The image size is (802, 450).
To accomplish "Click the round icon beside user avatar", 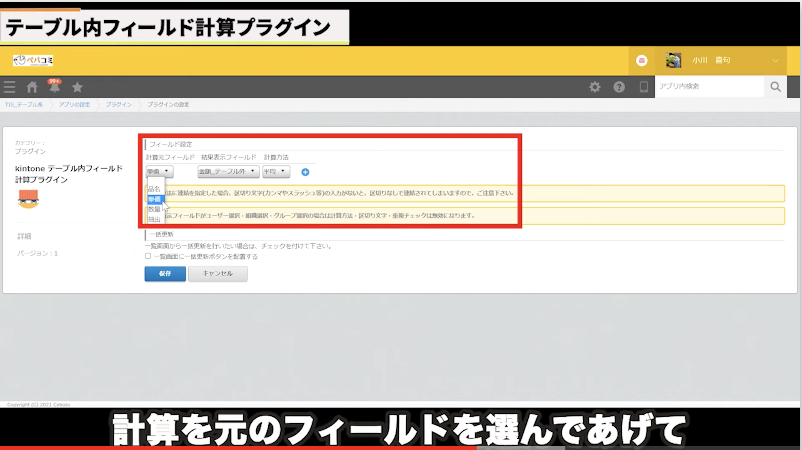I will pyautogui.click(x=643, y=60).
